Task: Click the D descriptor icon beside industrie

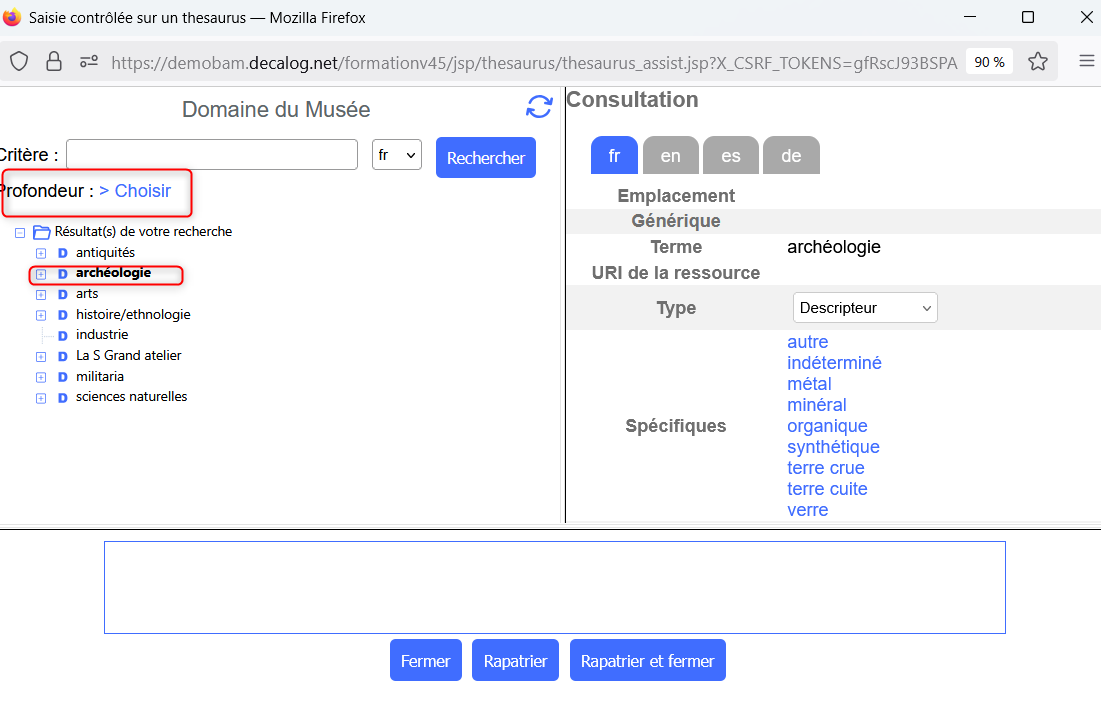Action: click(x=62, y=335)
